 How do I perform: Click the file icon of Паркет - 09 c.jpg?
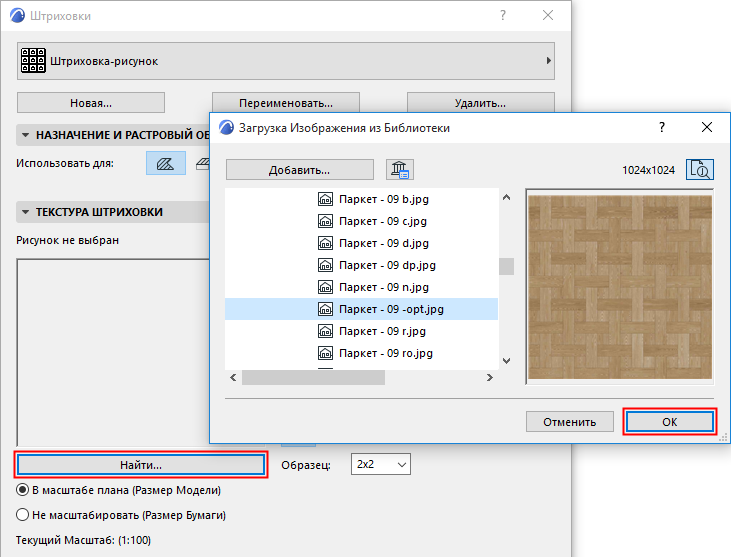325,221
